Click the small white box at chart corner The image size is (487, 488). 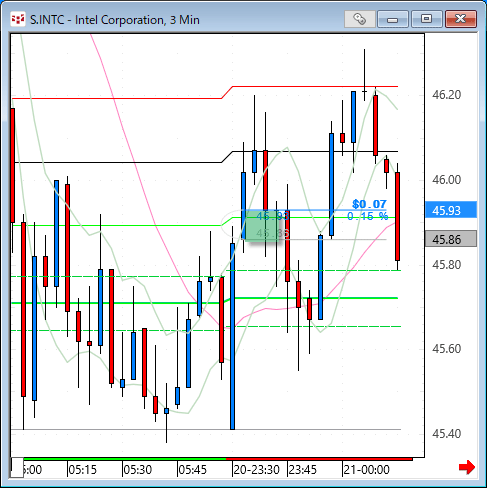[17, 468]
